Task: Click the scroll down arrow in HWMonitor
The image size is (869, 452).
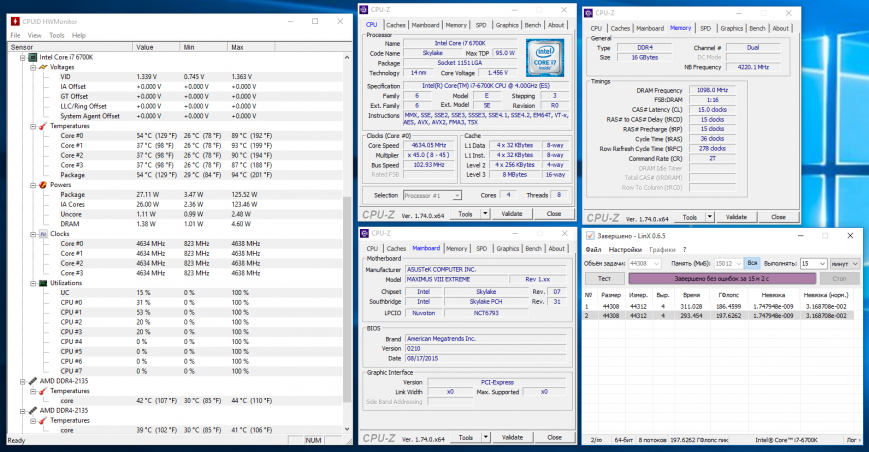Action: click(347, 429)
